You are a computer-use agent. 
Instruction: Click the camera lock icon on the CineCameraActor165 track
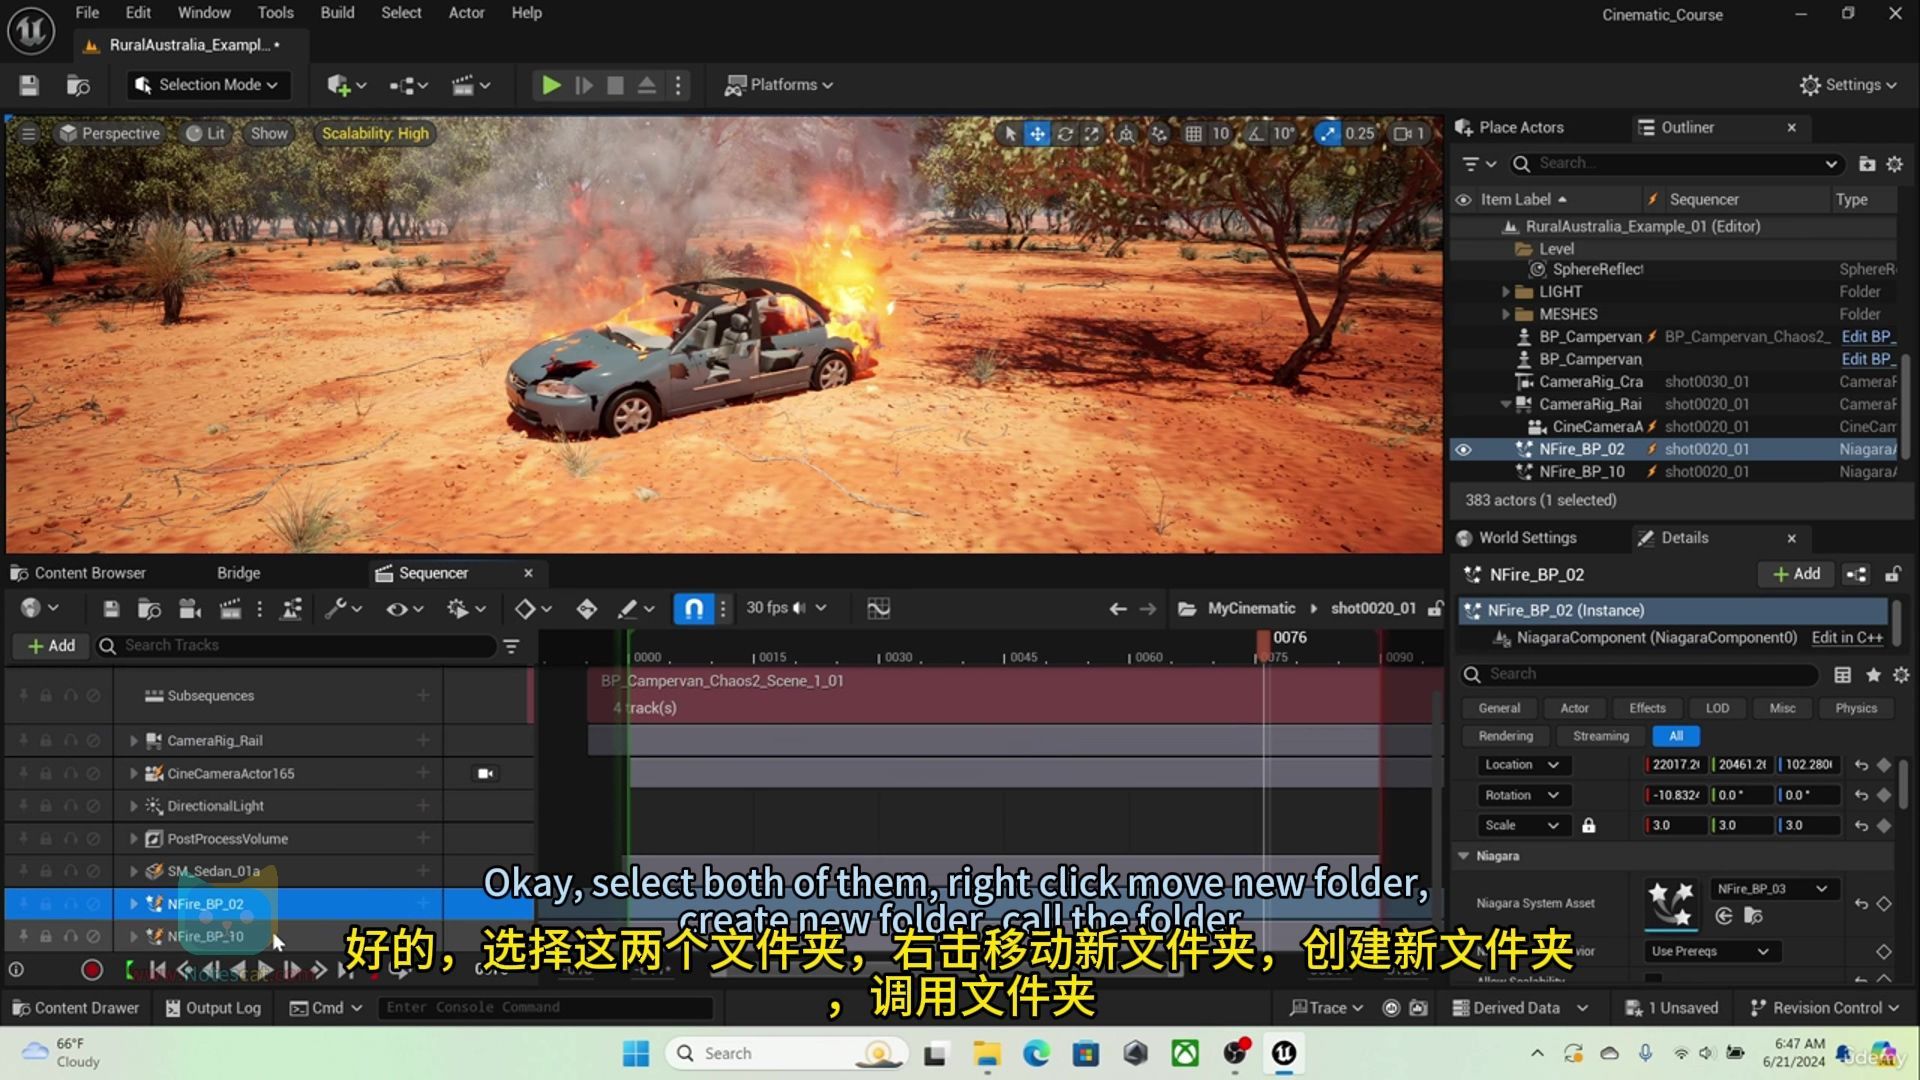[485, 773]
